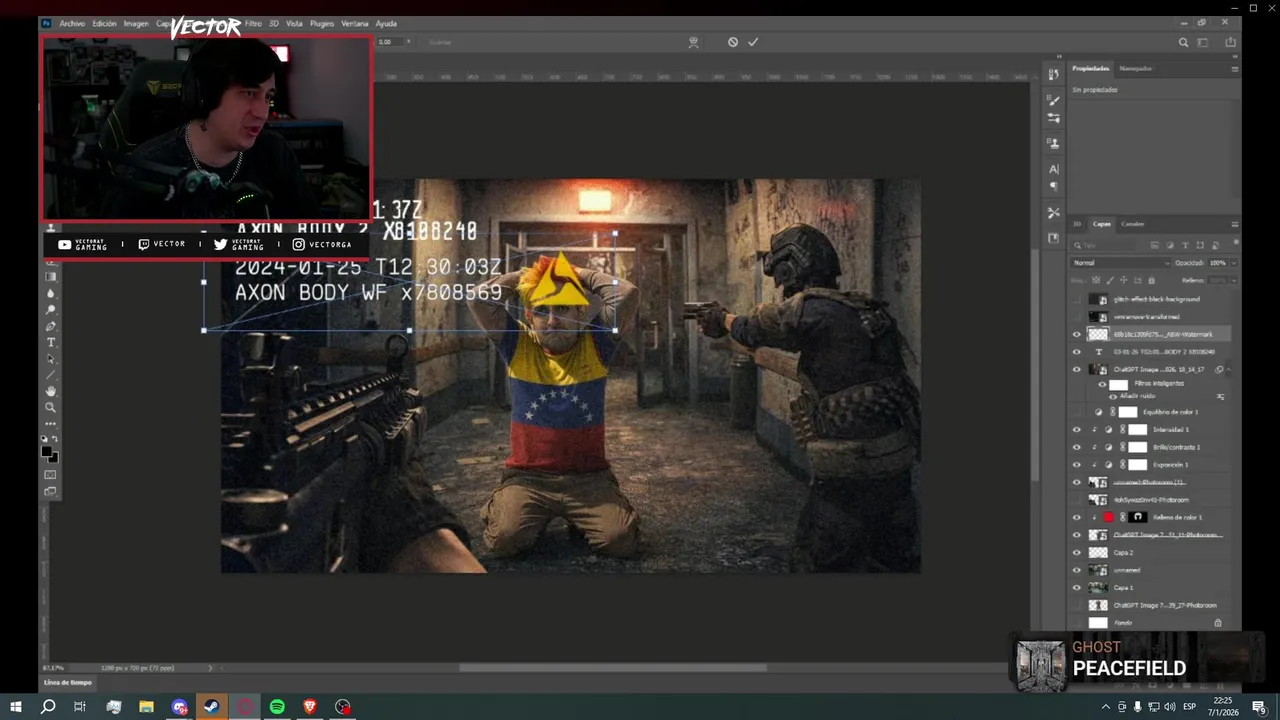Open the blend mode Normal dropdown
Viewport: 1280px width, 720px height.
pyautogui.click(x=1120, y=263)
